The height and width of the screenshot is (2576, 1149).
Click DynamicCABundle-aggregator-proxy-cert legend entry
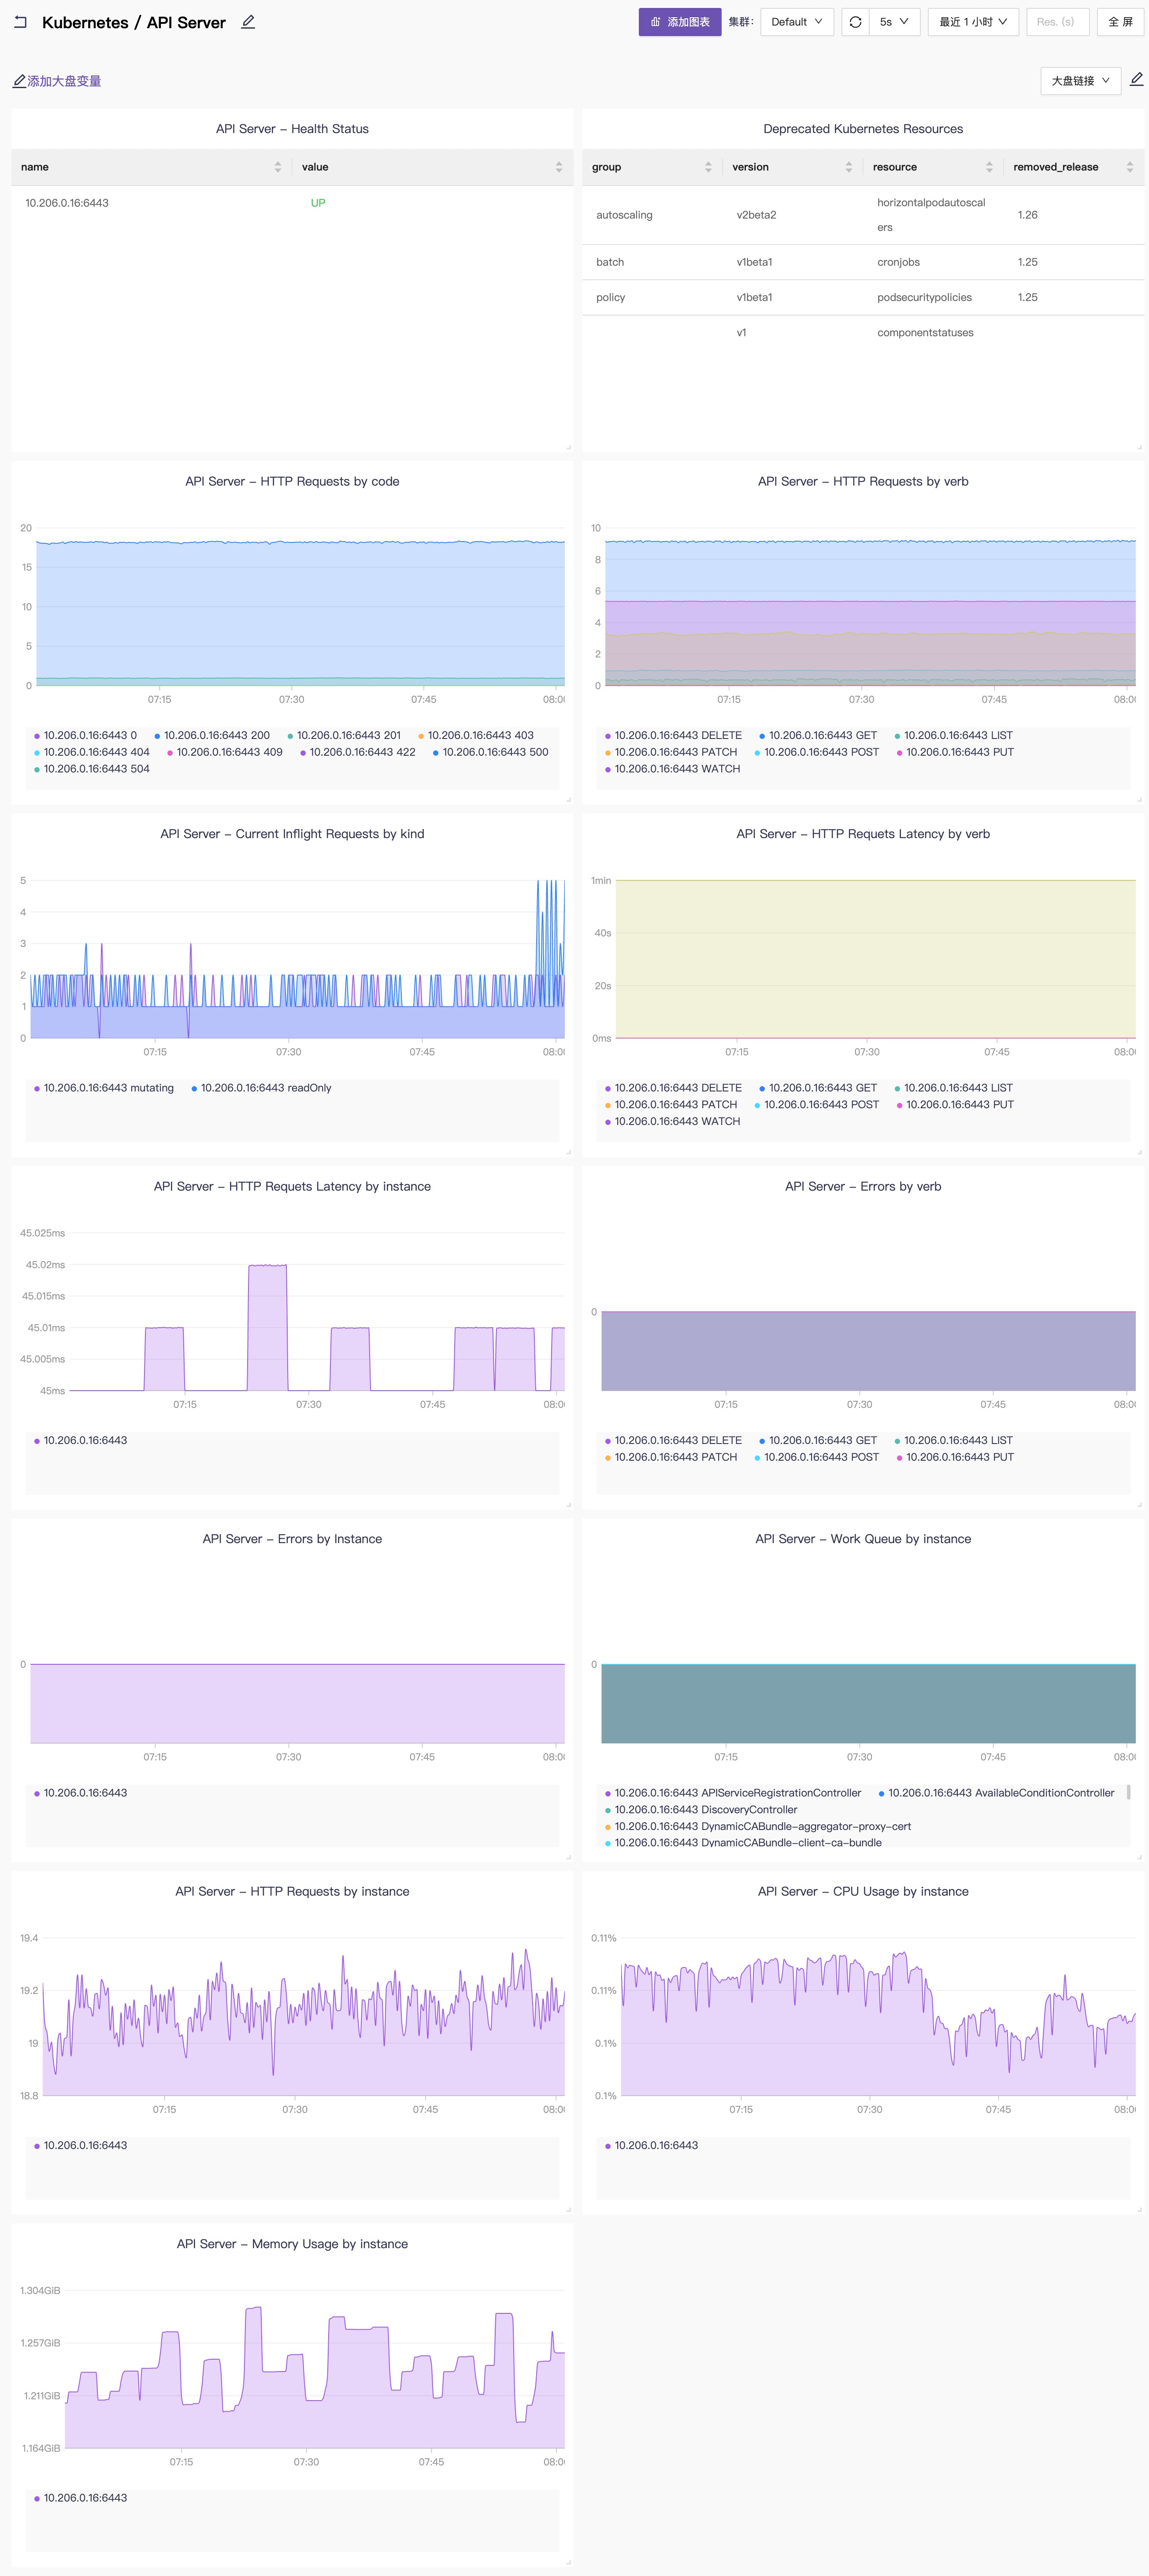pos(758,1827)
